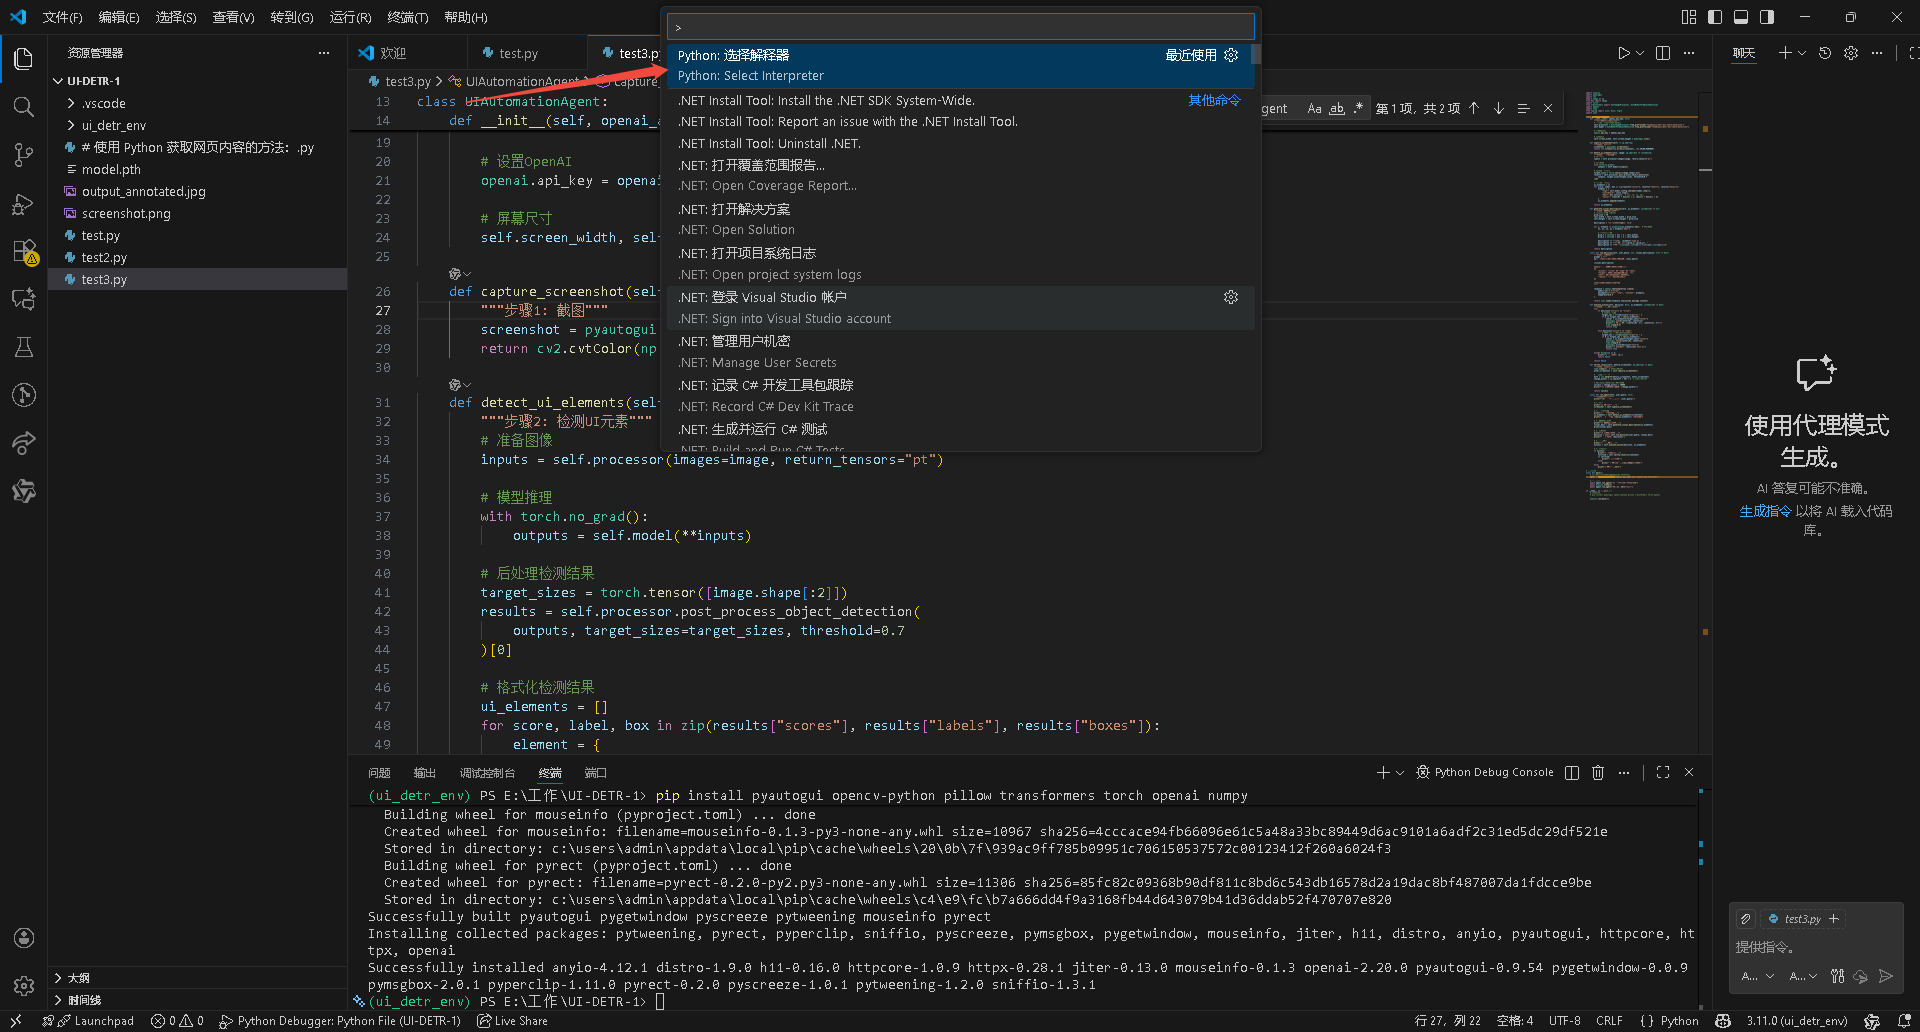Screen dimensions: 1920x1032
Task: Open screenshot.png in the explorer
Action: tap(197, 213)
